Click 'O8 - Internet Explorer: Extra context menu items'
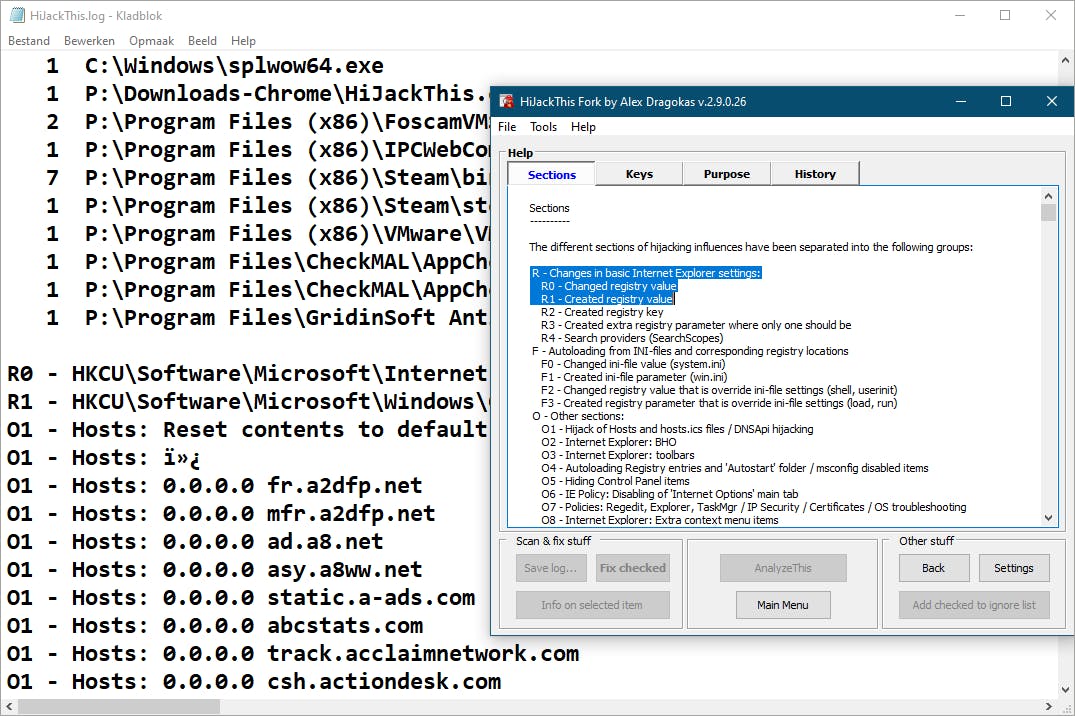Viewport: 1075px width, 716px height. coord(660,520)
